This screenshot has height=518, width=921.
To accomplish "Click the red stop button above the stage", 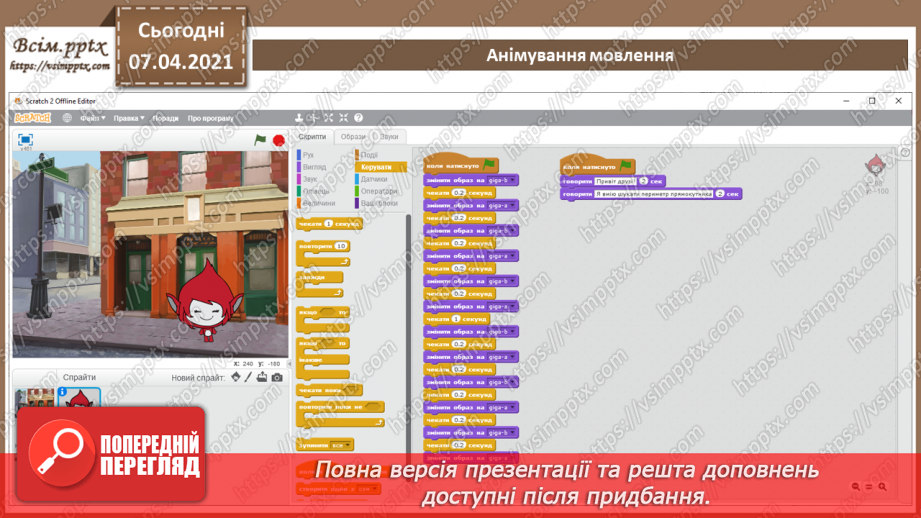I will (x=279, y=140).
